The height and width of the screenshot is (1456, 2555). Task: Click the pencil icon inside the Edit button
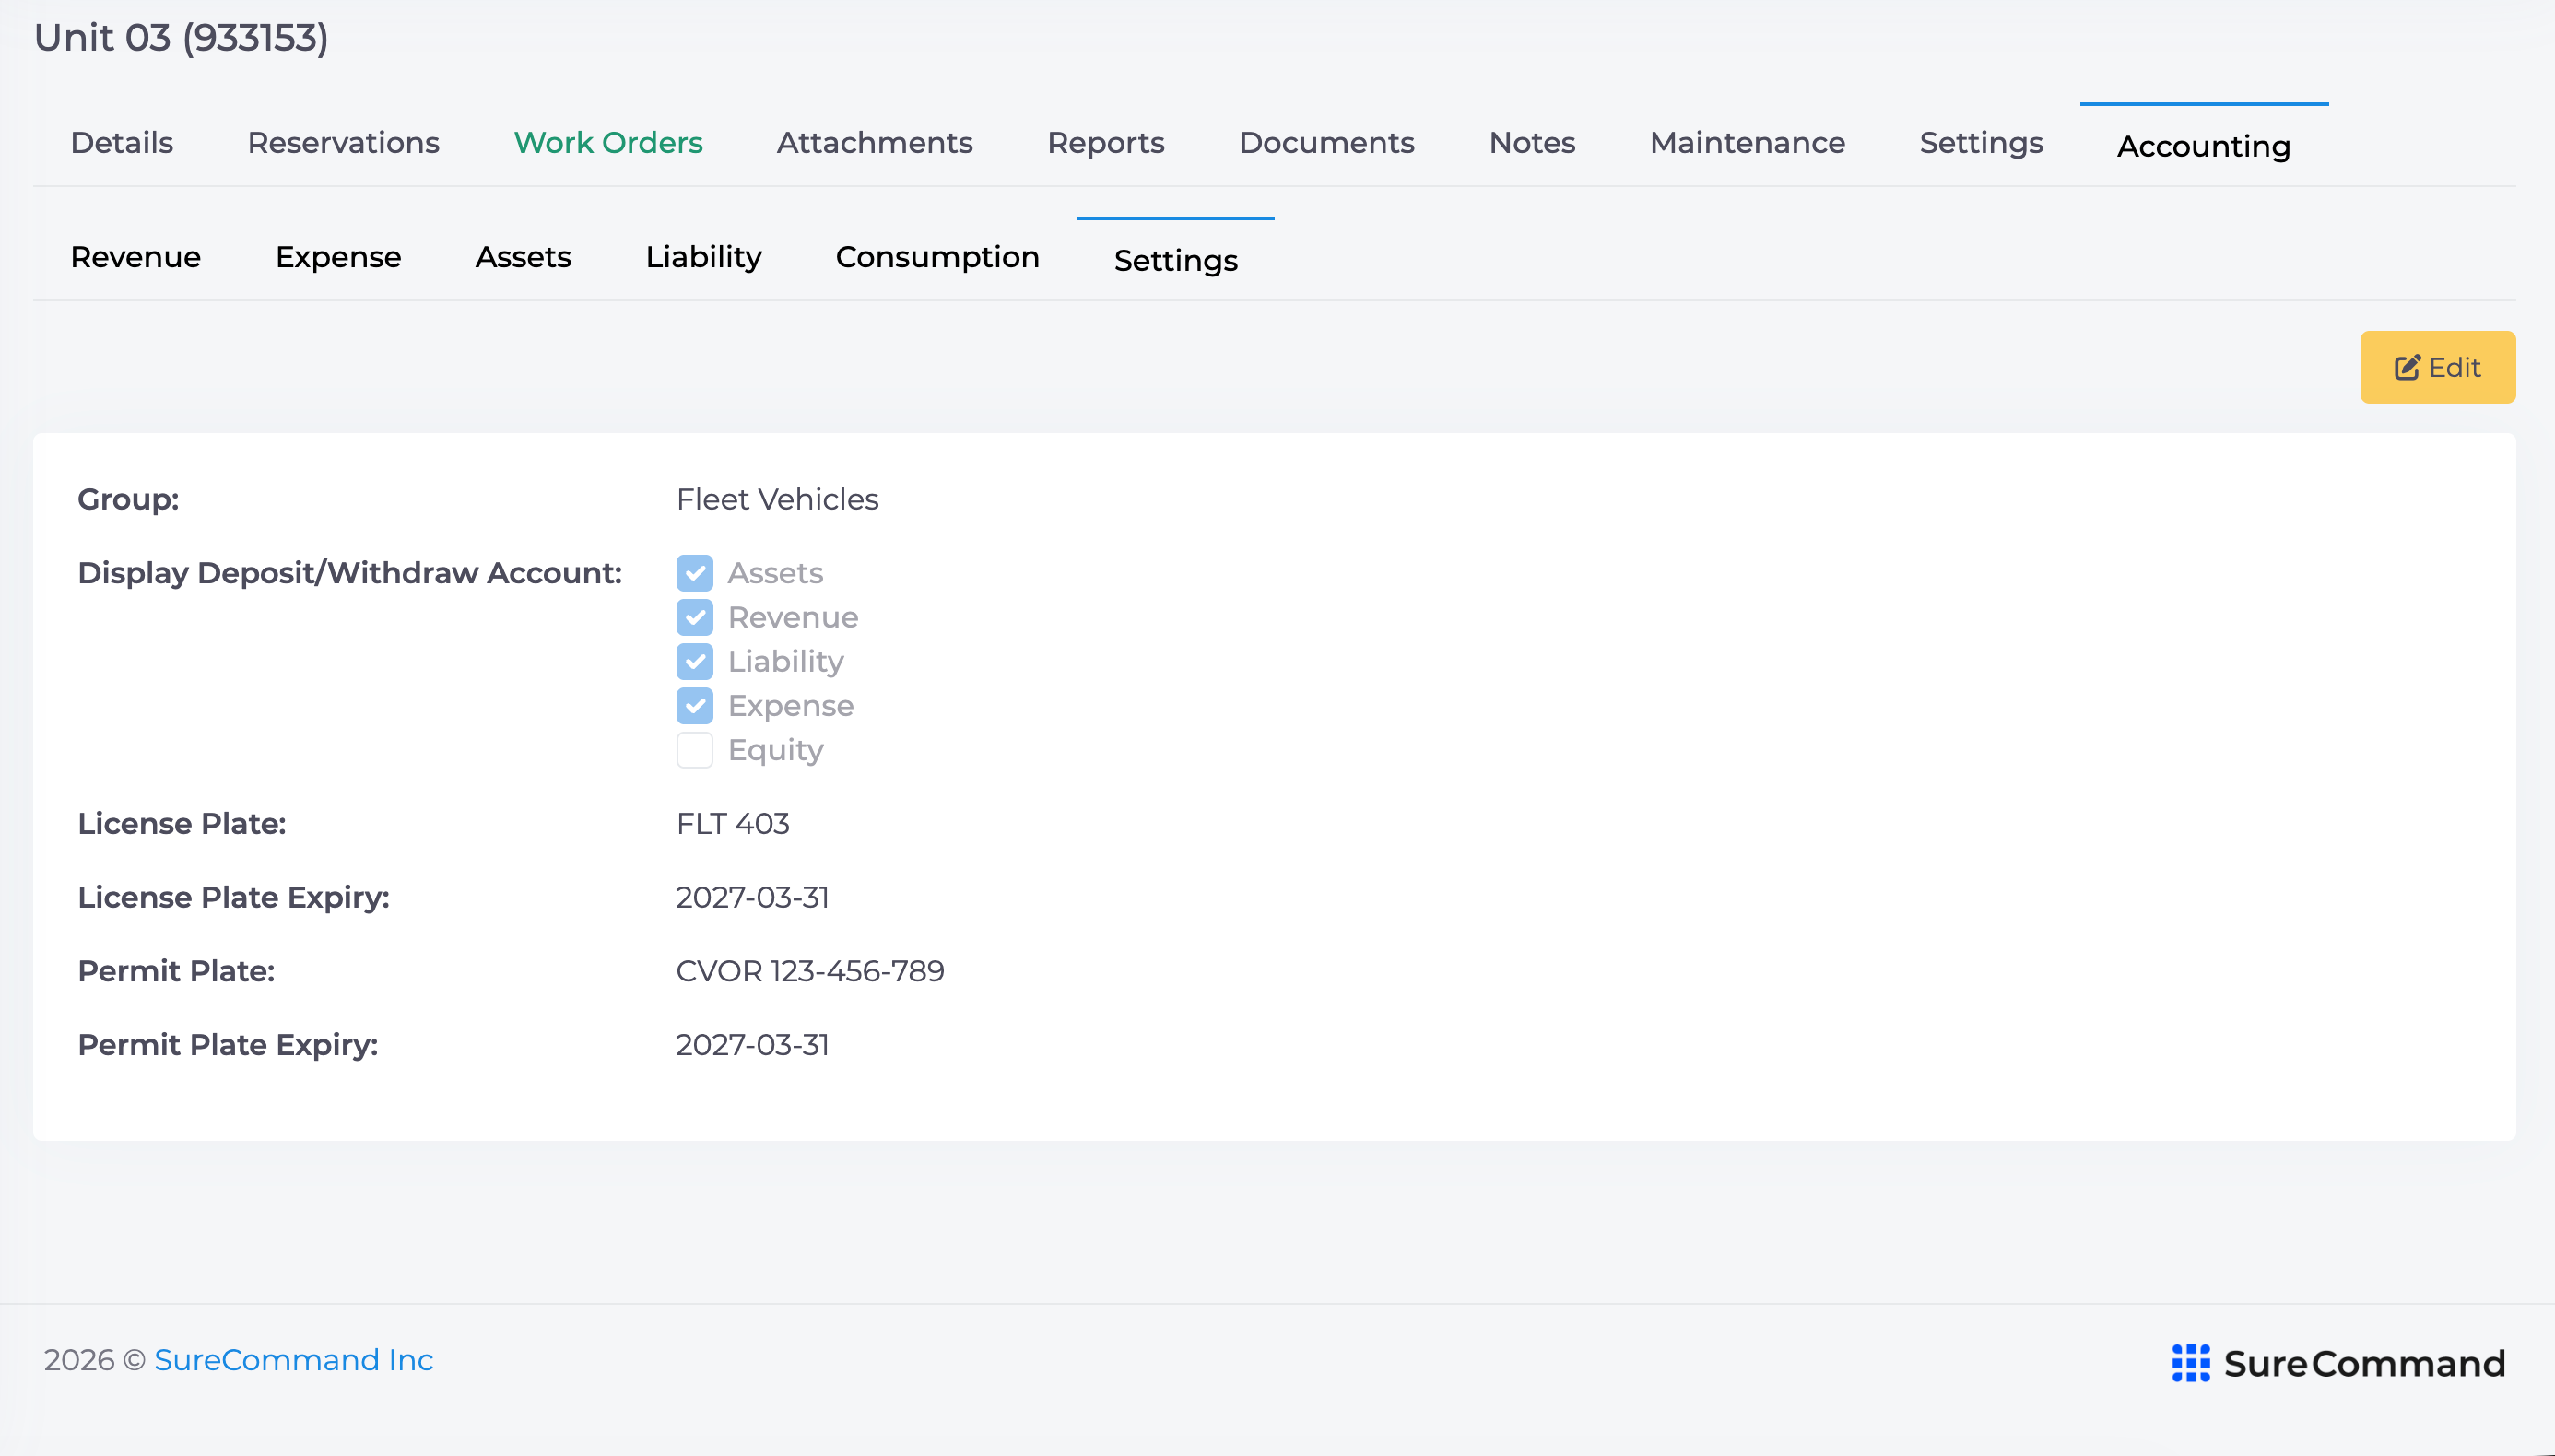pos(2407,367)
